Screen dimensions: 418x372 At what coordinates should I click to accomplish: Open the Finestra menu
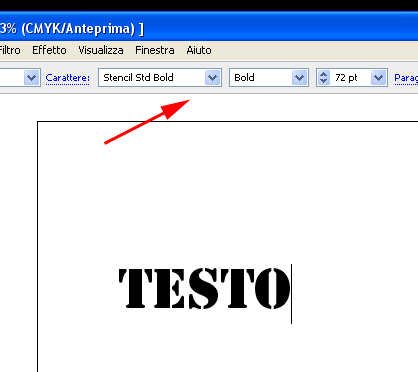coord(155,50)
